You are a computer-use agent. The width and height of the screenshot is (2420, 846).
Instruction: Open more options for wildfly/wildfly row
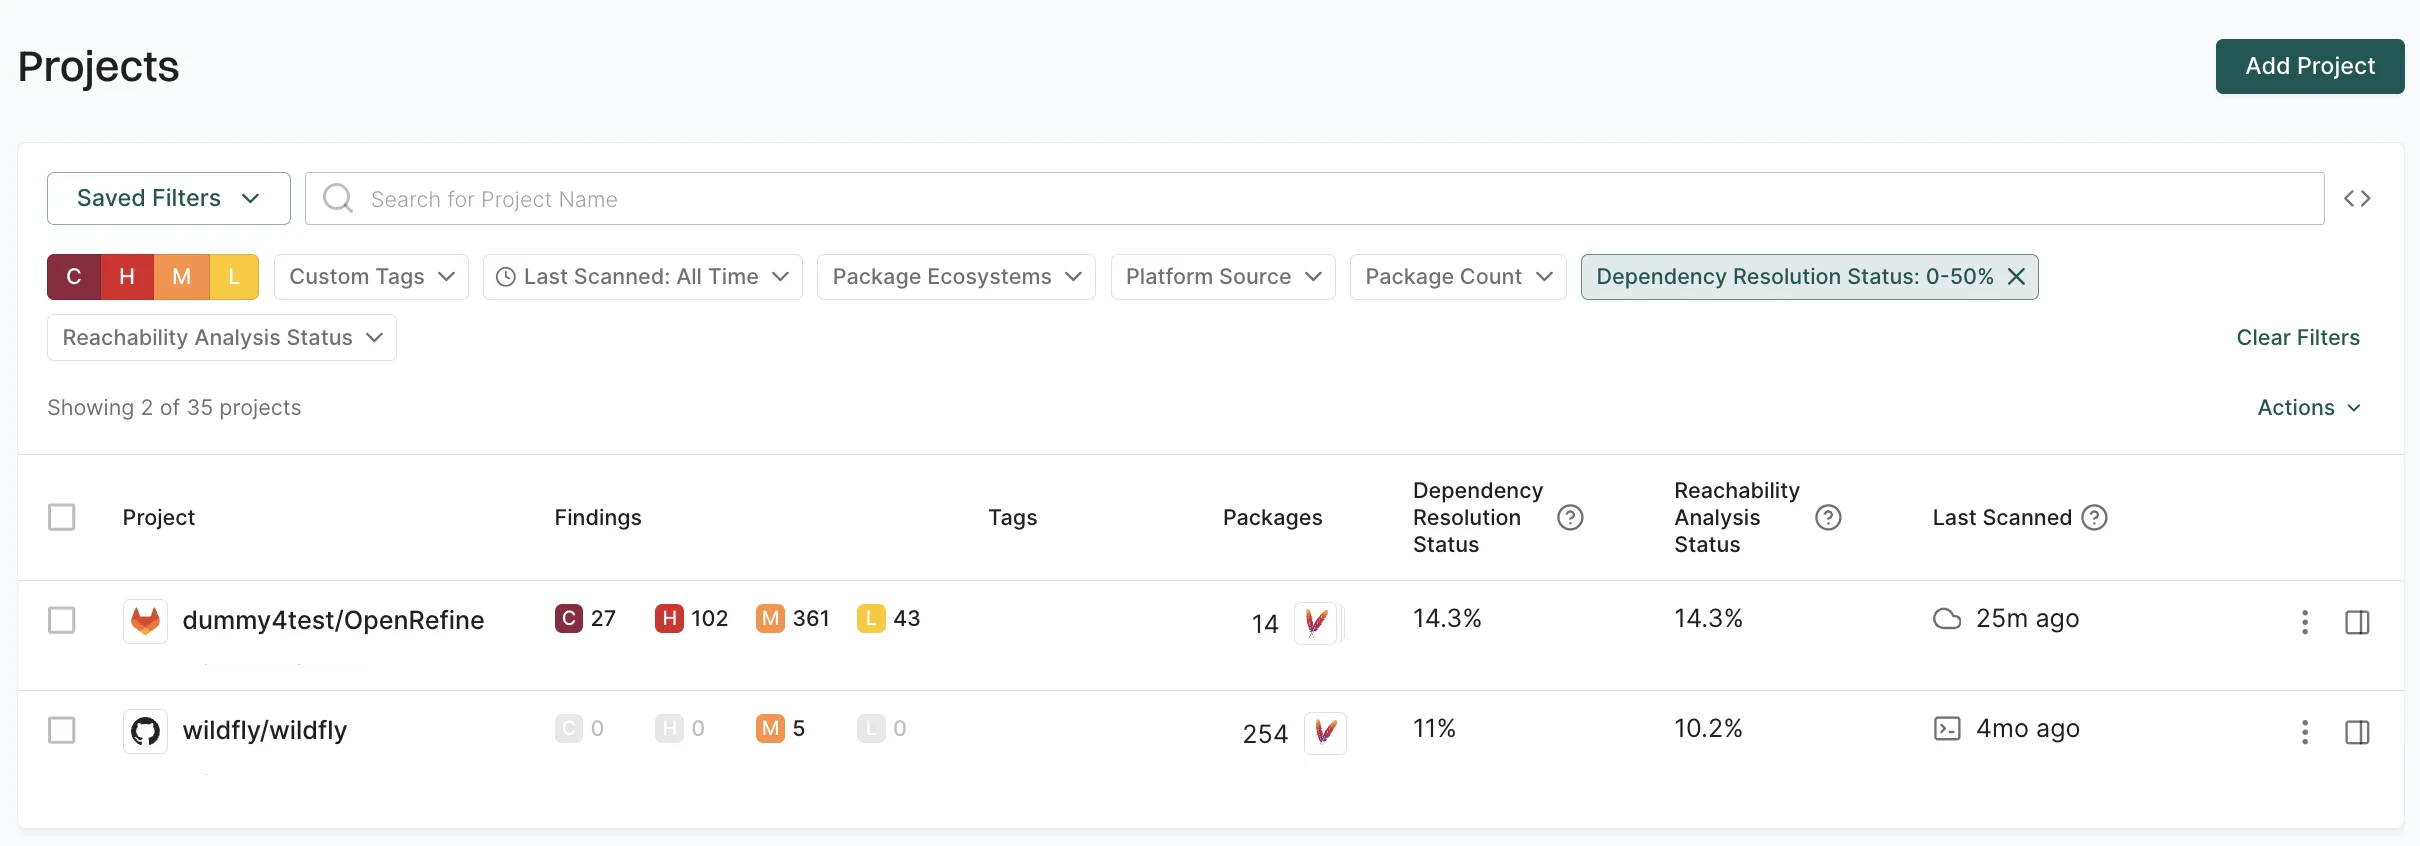pyautogui.click(x=2305, y=732)
